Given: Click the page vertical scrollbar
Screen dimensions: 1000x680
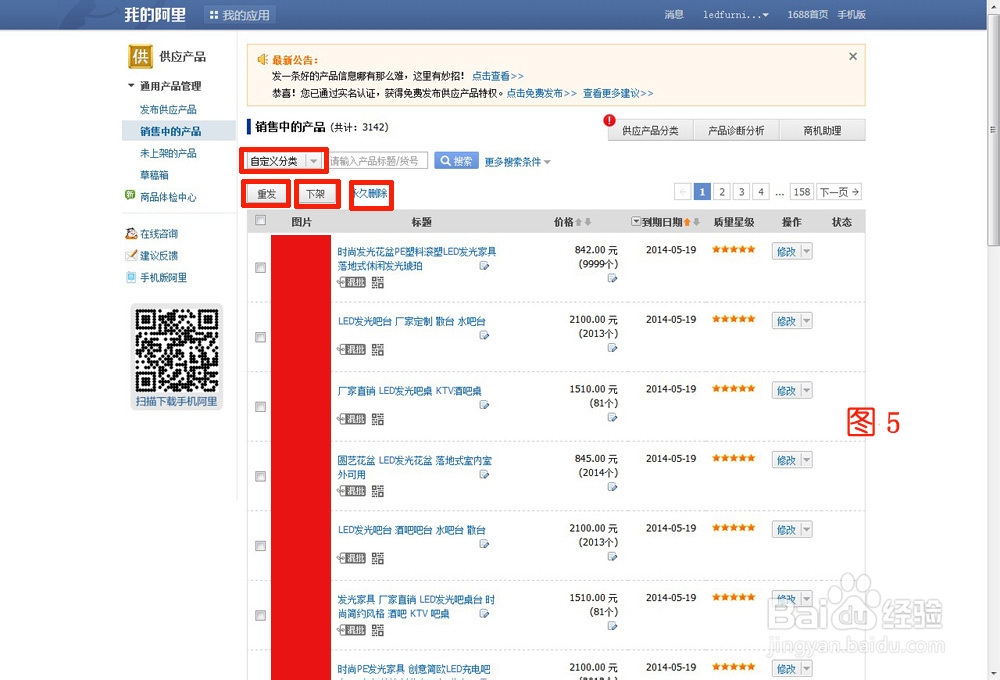Looking at the screenshot, I should click(993, 128).
